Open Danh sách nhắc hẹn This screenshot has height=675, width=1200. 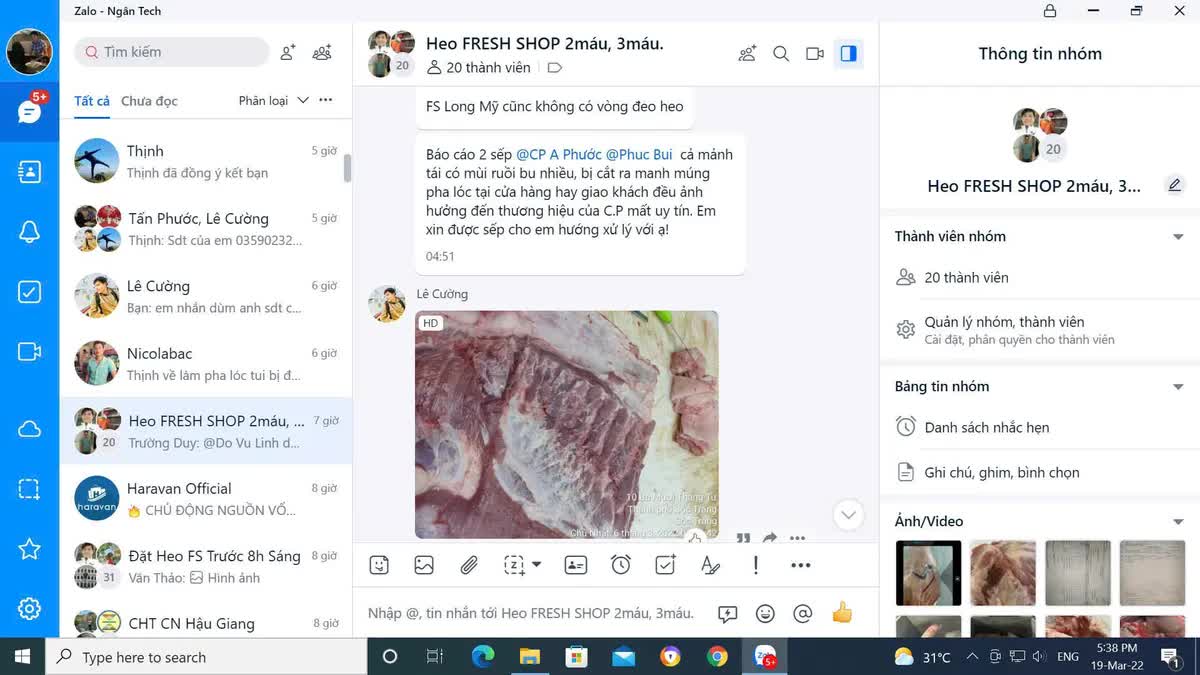click(986, 427)
